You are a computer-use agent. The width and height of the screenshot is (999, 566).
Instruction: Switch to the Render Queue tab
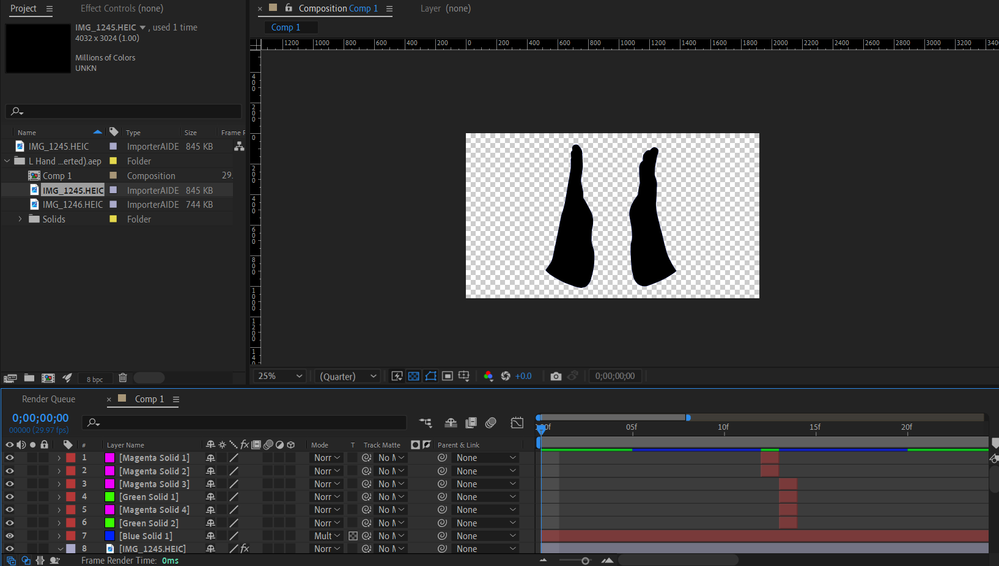tap(49, 399)
